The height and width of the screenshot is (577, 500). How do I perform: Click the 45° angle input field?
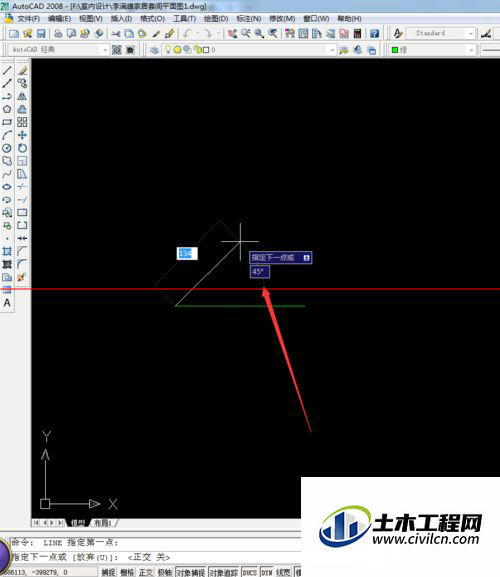[259, 272]
